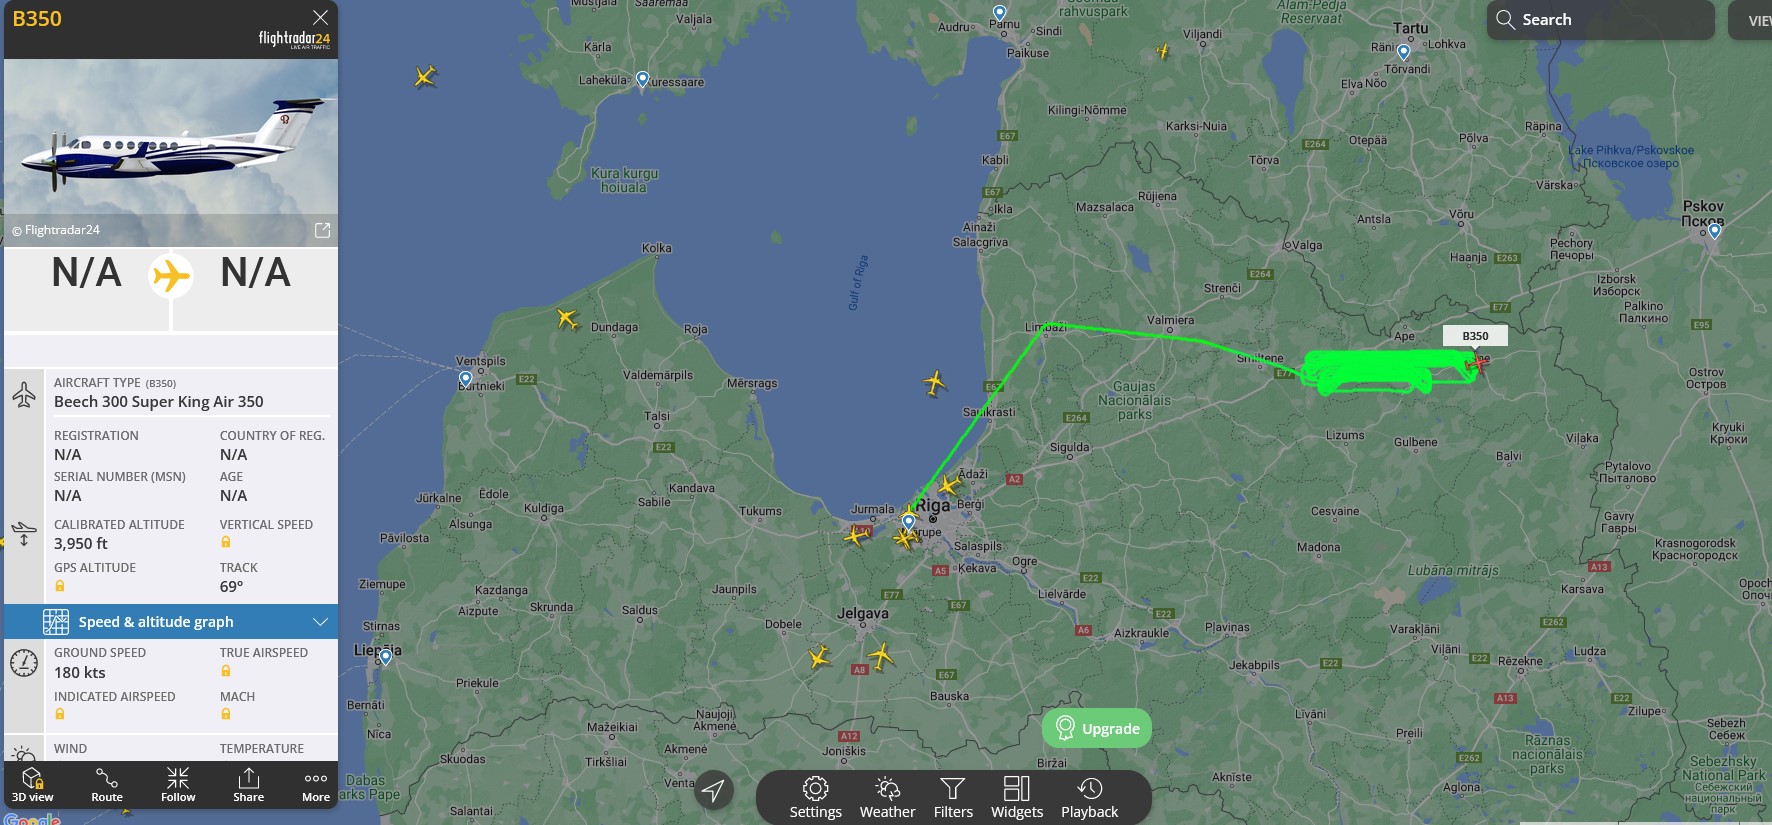1772x825 pixels.
Task: Click the Riga airport pin marker
Action: pyautogui.click(x=908, y=522)
